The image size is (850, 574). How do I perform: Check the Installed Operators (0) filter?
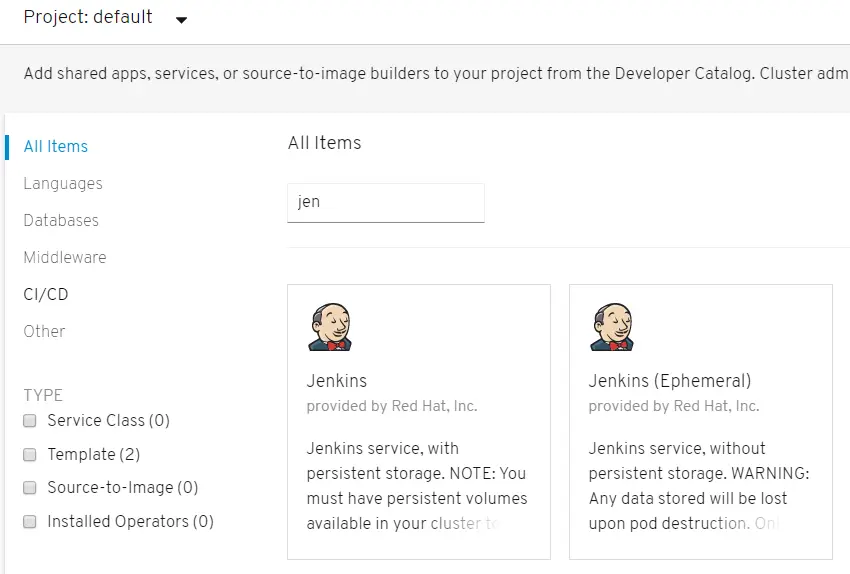pos(30,522)
